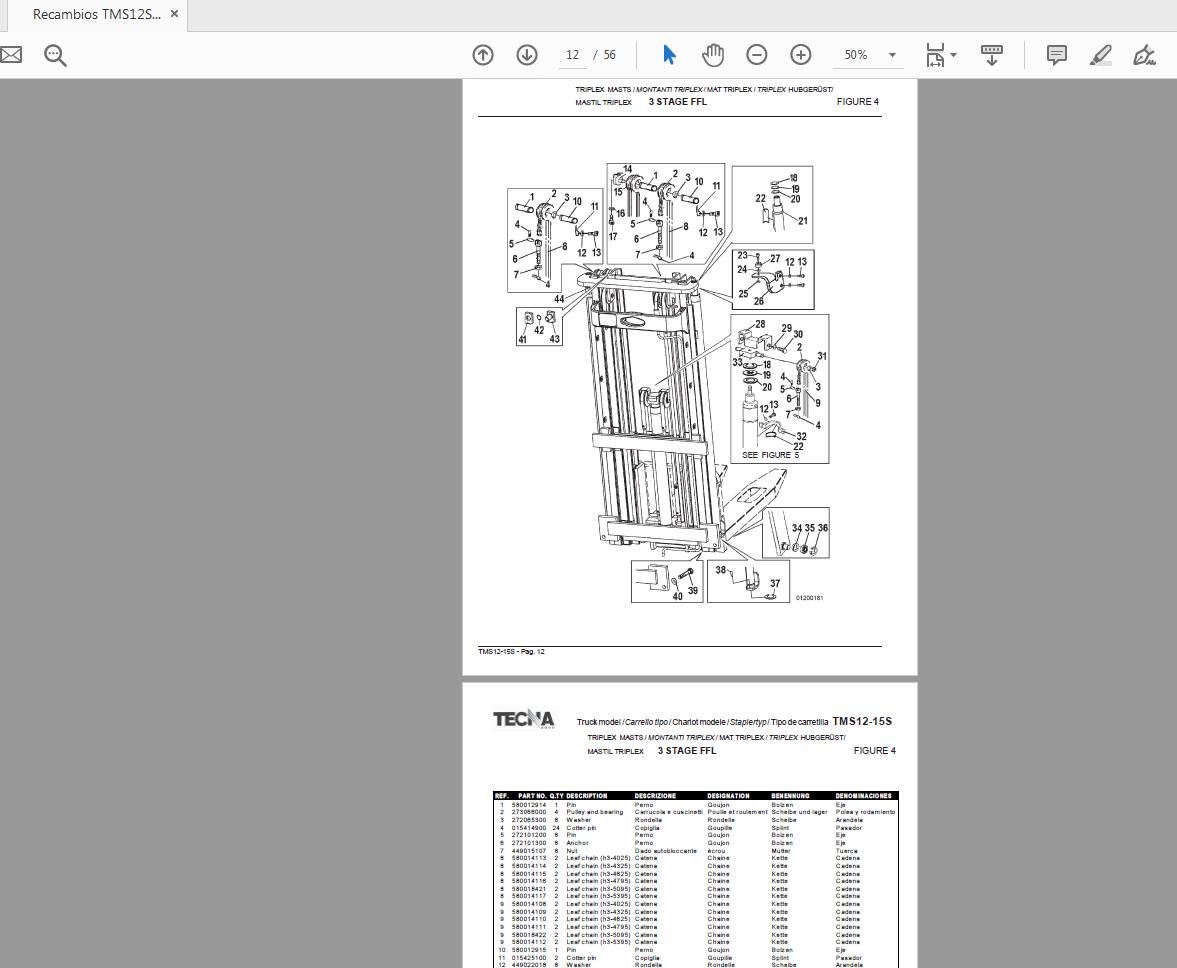1177x968 pixels.
Task: Go to next page with down arrow
Action: pyautogui.click(x=526, y=55)
